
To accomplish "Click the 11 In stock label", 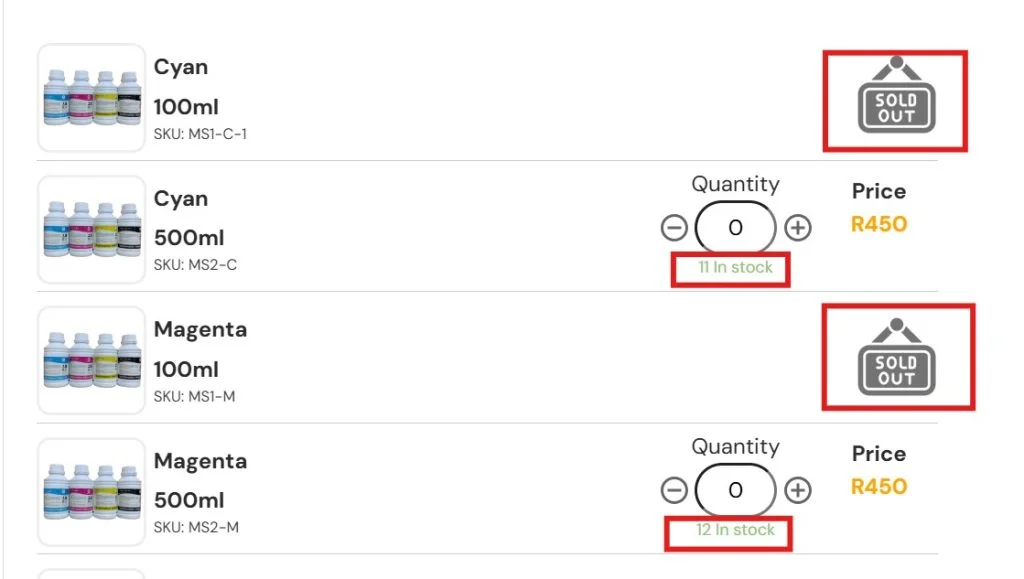I will 735,267.
